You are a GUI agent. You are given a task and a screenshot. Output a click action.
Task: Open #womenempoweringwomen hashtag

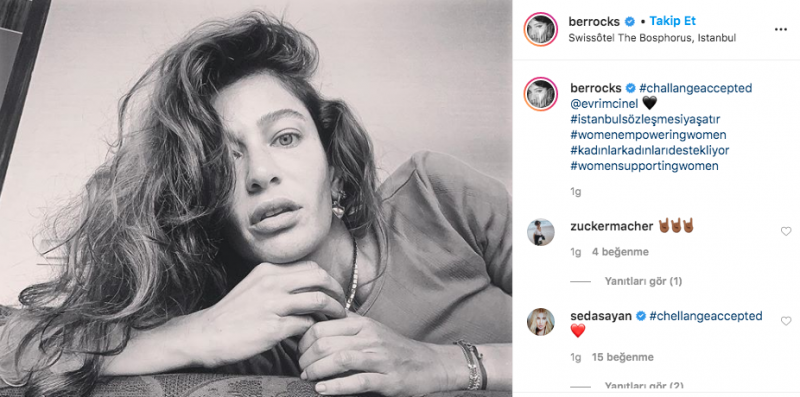(648, 135)
